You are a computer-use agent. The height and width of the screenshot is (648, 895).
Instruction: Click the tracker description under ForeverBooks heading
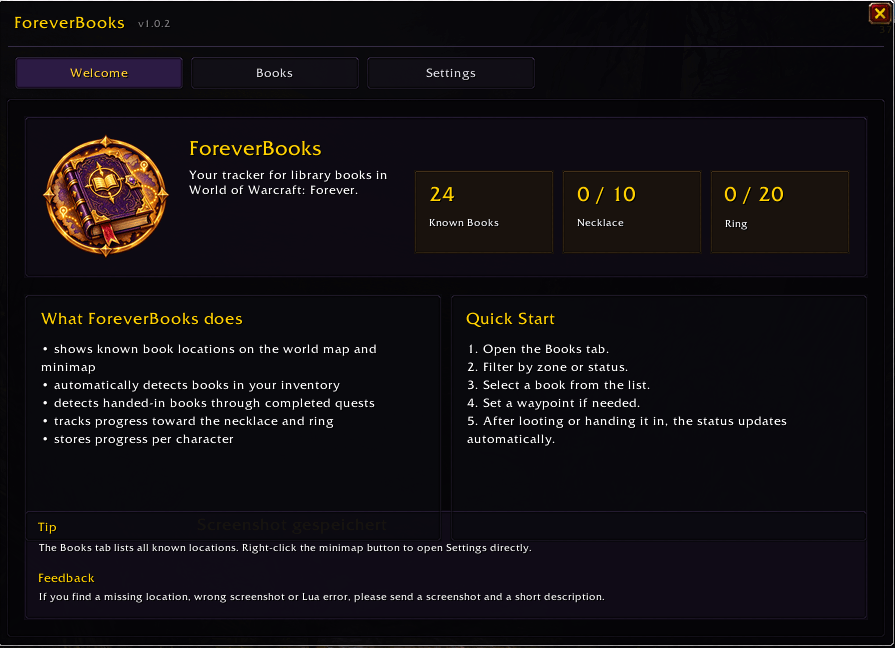pyautogui.click(x=288, y=183)
